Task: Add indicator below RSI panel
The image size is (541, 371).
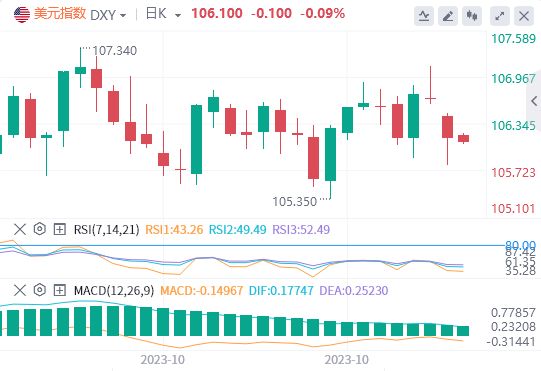Action: [60, 229]
